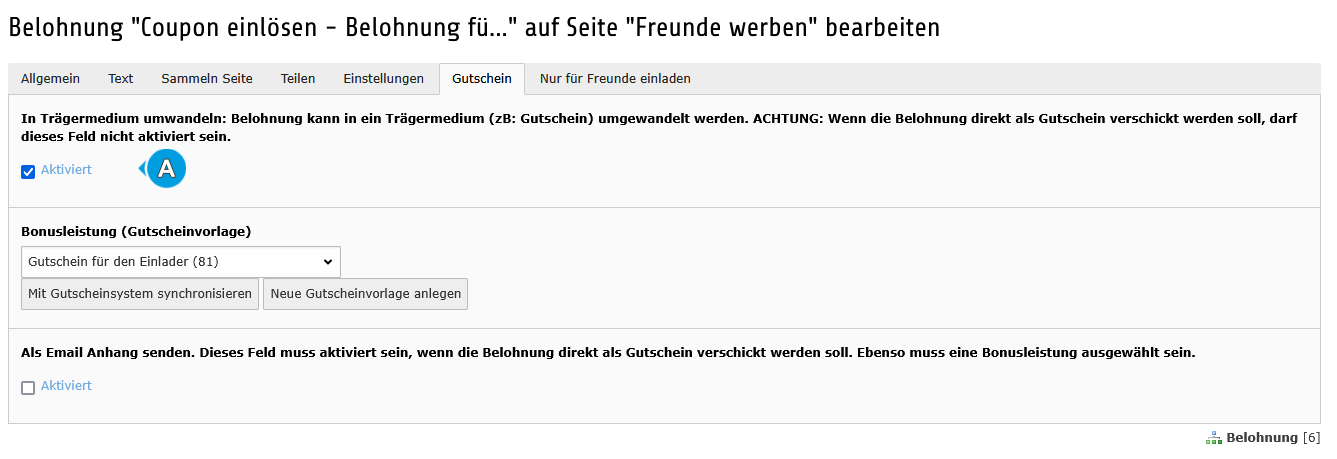Click the dropdown arrow of Gutschein für den Einlader
The height and width of the screenshot is (459, 1337).
pos(328,262)
